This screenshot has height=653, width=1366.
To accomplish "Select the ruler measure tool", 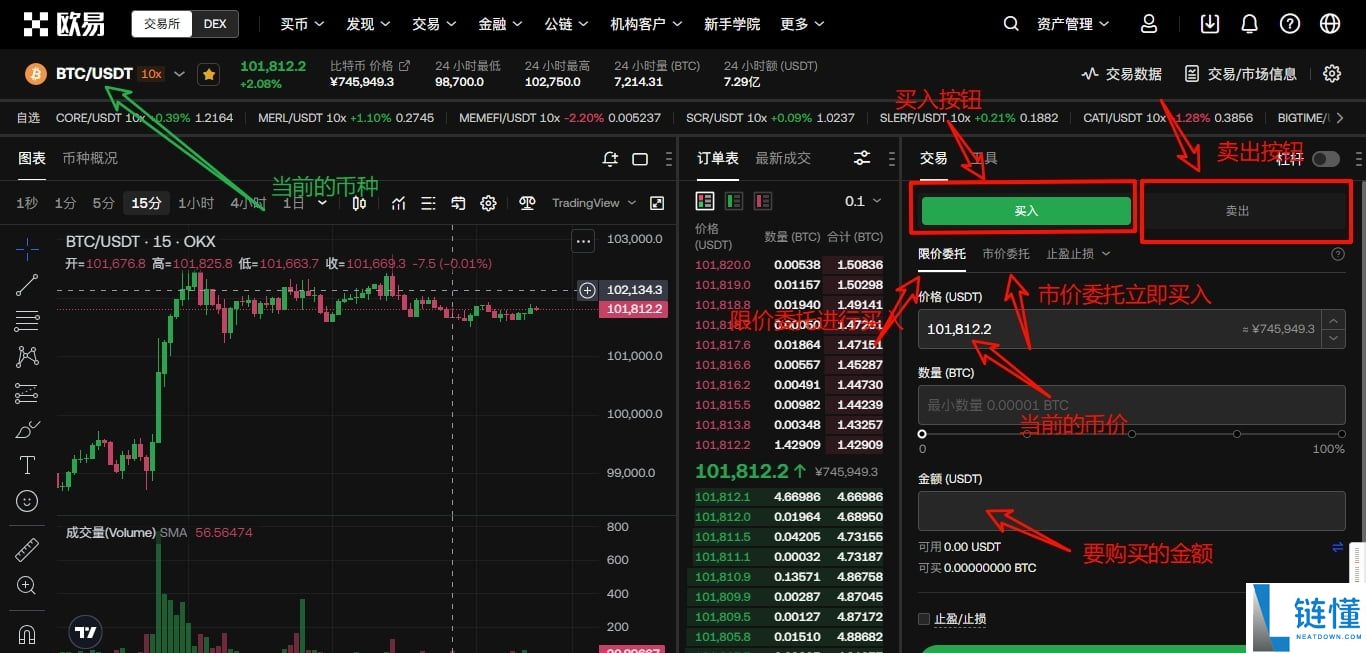I will click(27, 550).
